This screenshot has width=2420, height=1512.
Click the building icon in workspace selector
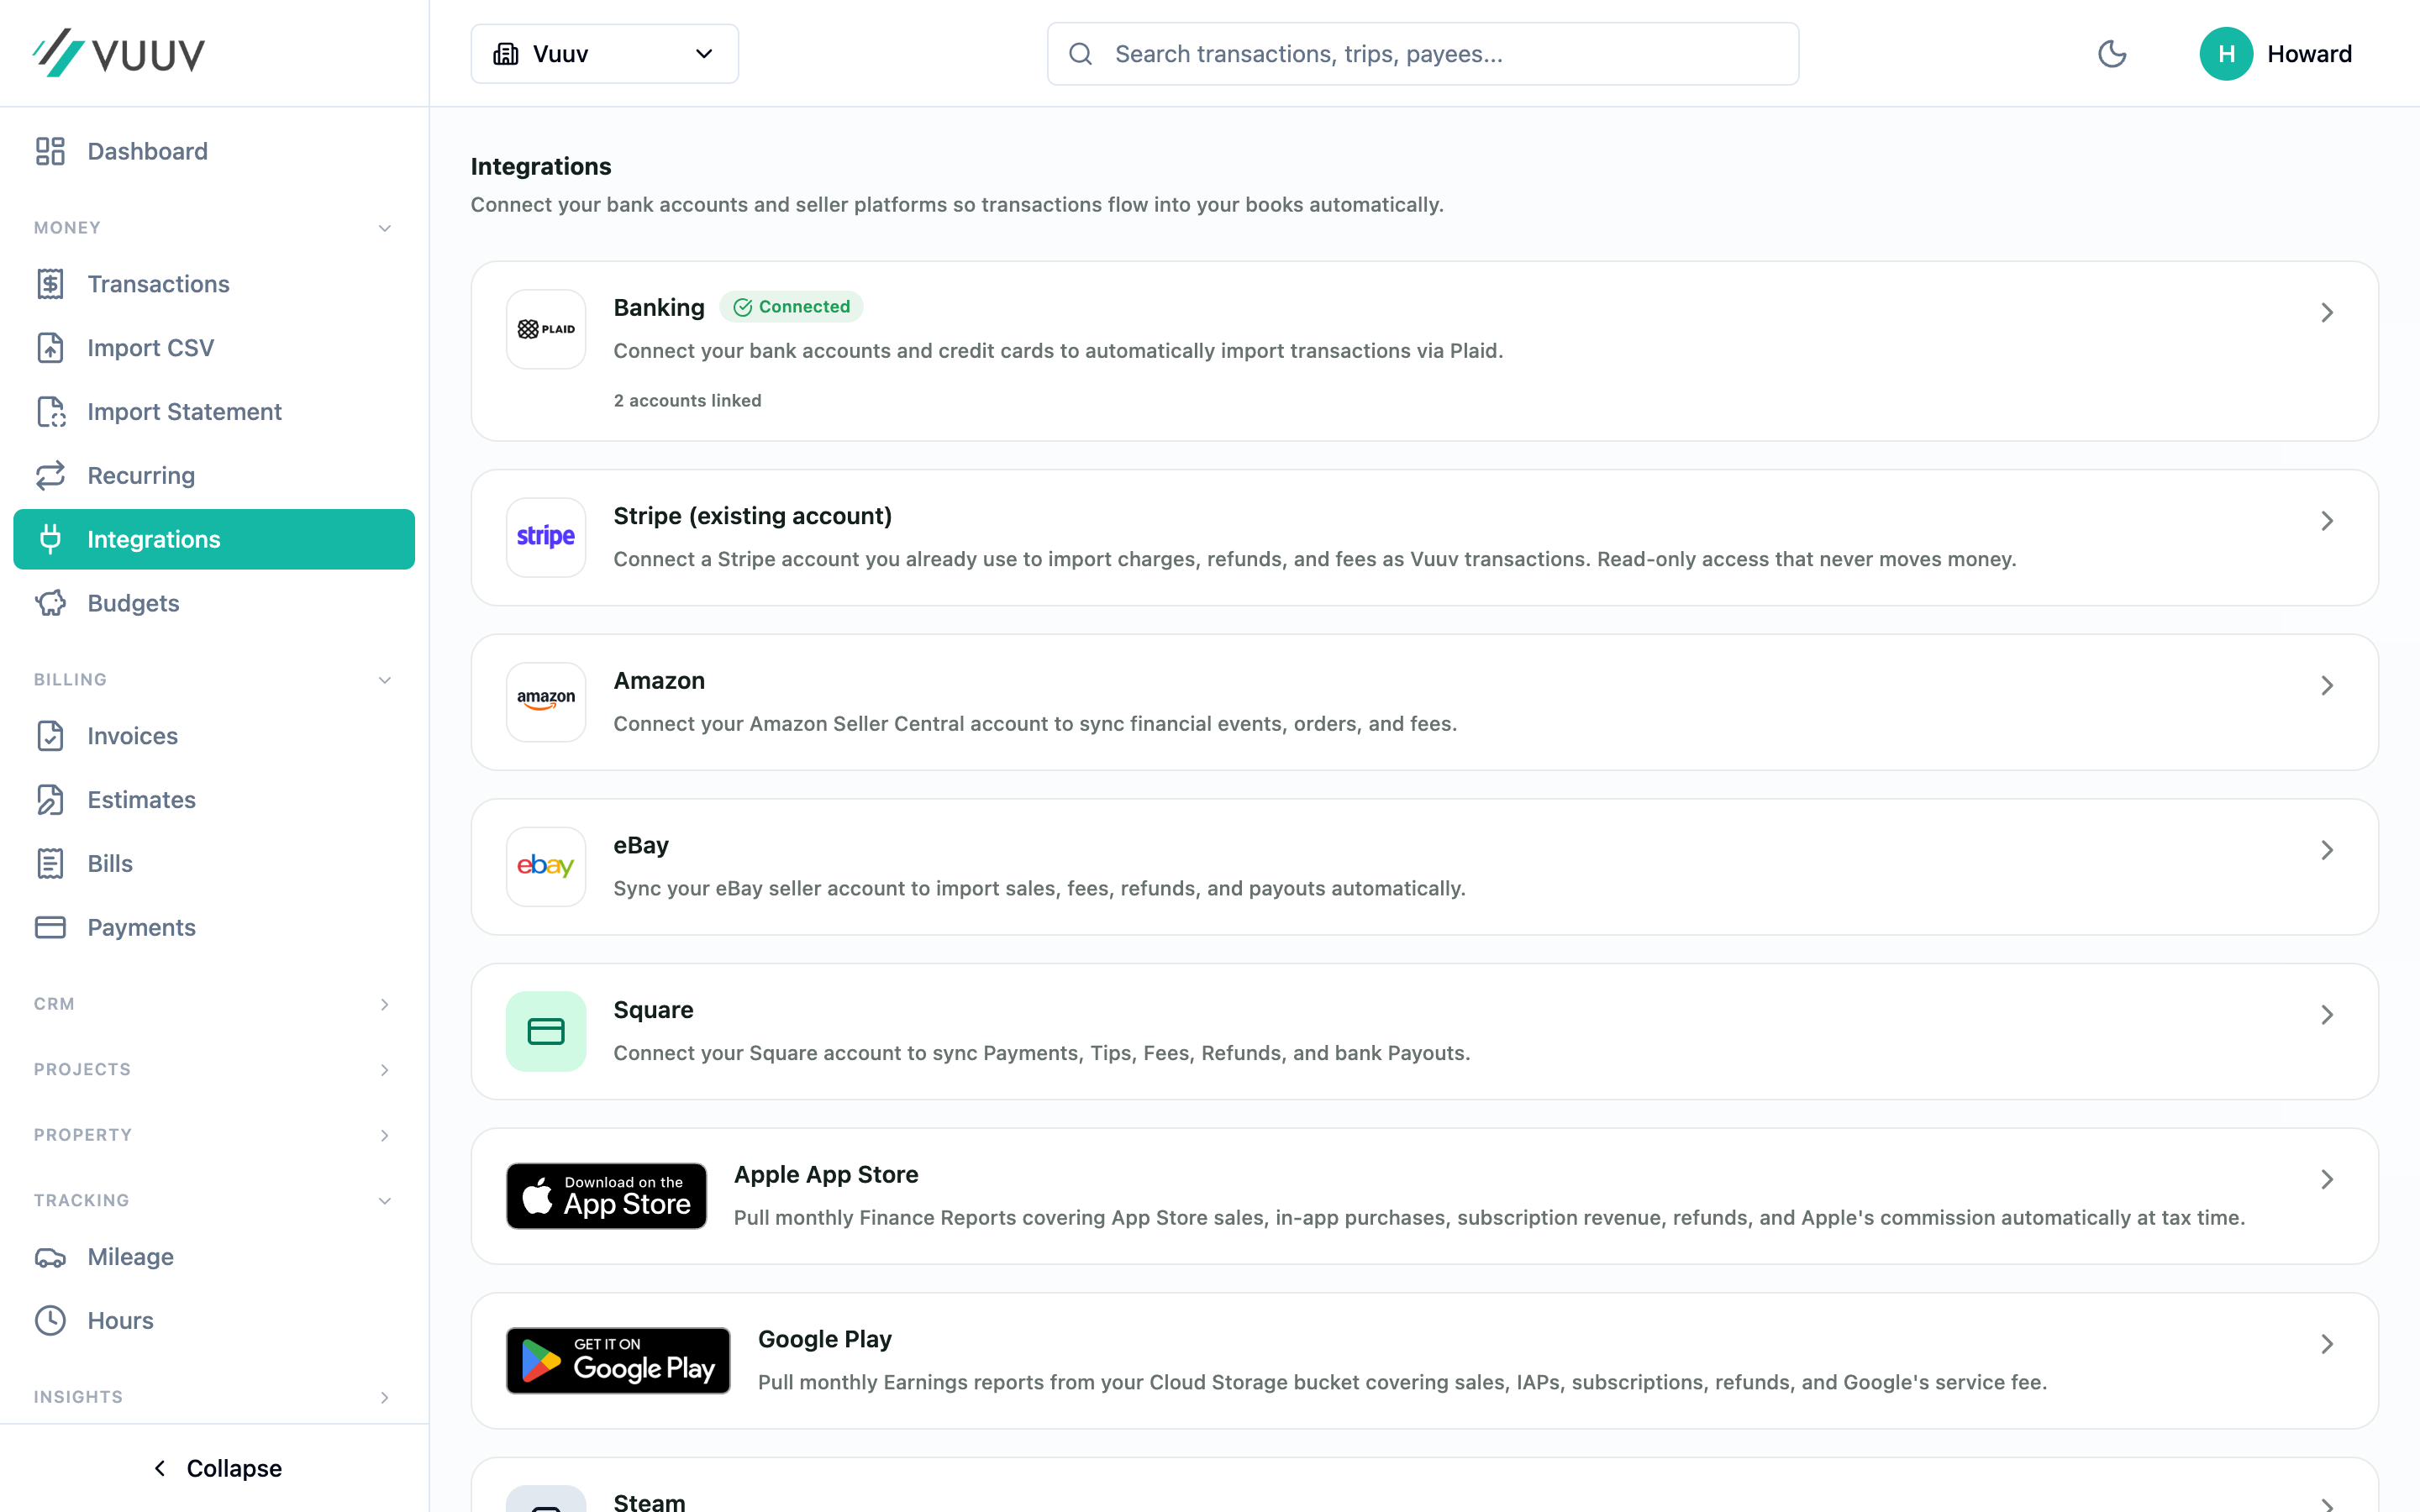point(506,54)
